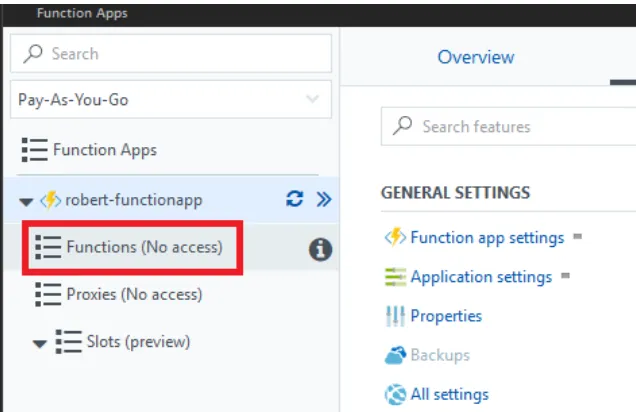Open the Function app settings link
This screenshot has height=412, width=636.
click(487, 238)
